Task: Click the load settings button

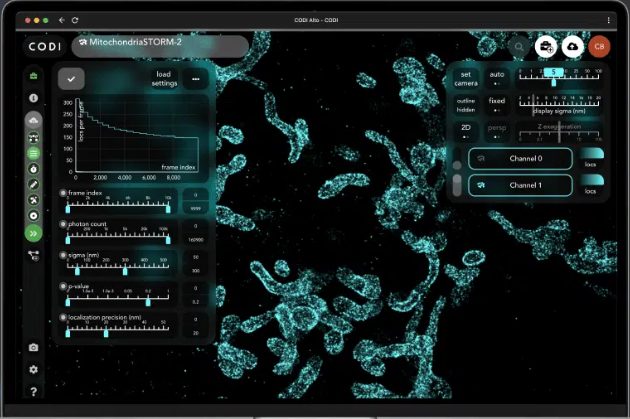Action: tap(165, 79)
